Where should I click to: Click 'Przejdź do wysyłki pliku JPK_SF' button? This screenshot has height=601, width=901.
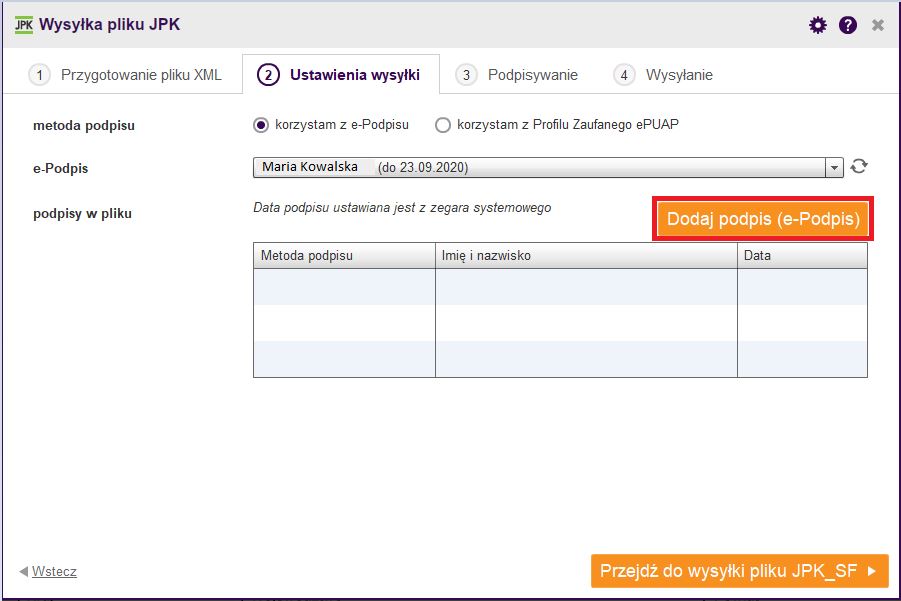click(x=740, y=571)
